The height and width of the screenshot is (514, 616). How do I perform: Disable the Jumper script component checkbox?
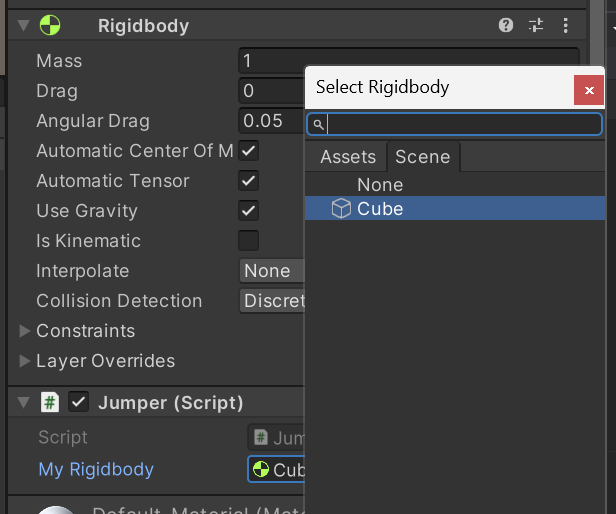pyautogui.click(x=78, y=402)
